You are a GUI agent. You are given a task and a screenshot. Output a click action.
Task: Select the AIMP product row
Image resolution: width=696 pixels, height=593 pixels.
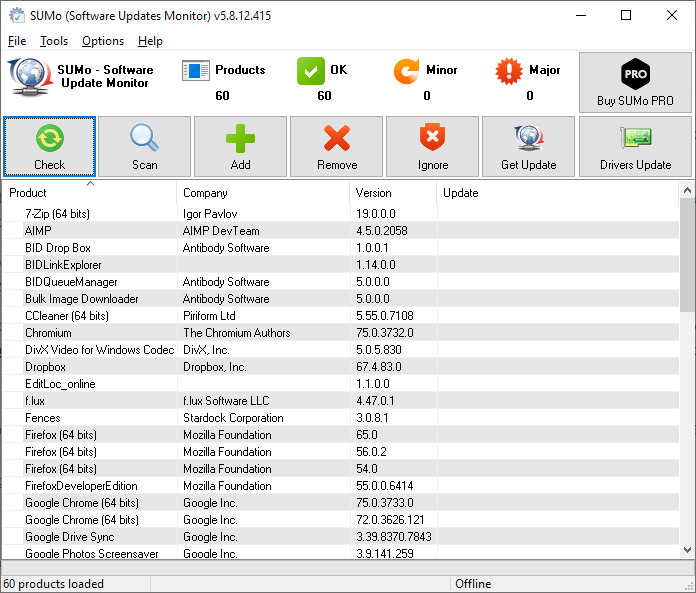(341, 230)
